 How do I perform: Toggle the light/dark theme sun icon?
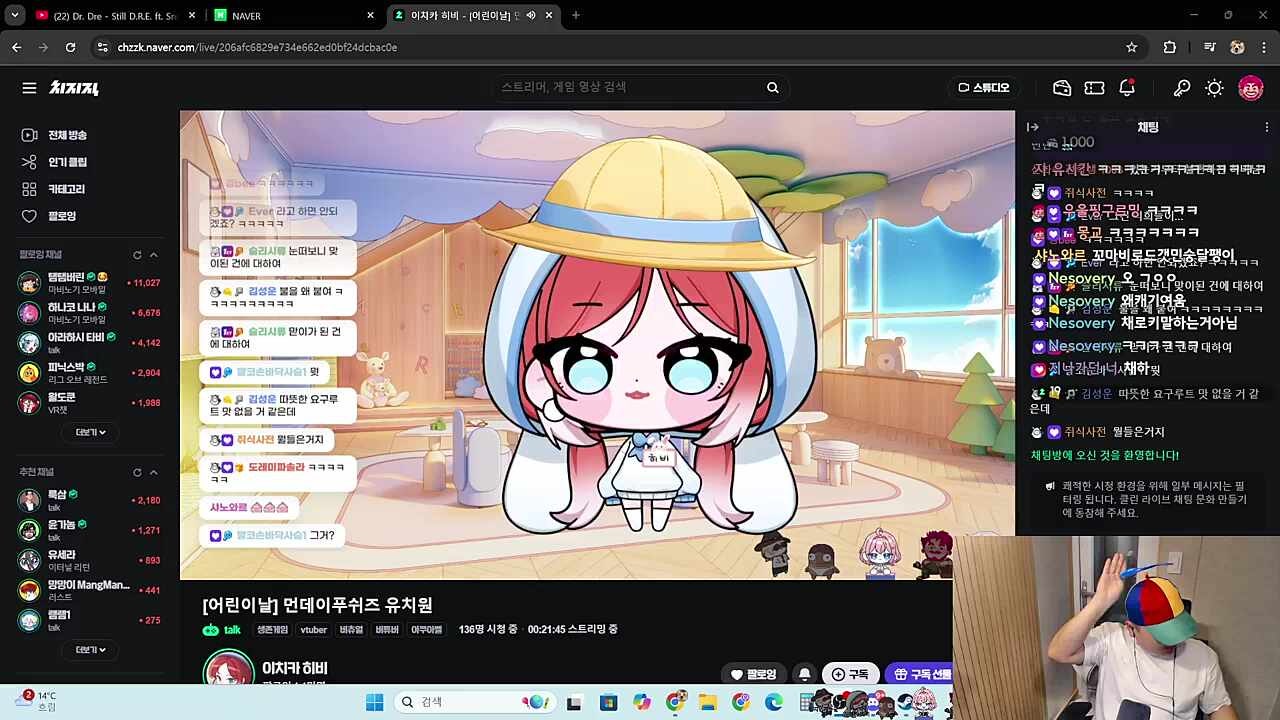click(x=1214, y=88)
